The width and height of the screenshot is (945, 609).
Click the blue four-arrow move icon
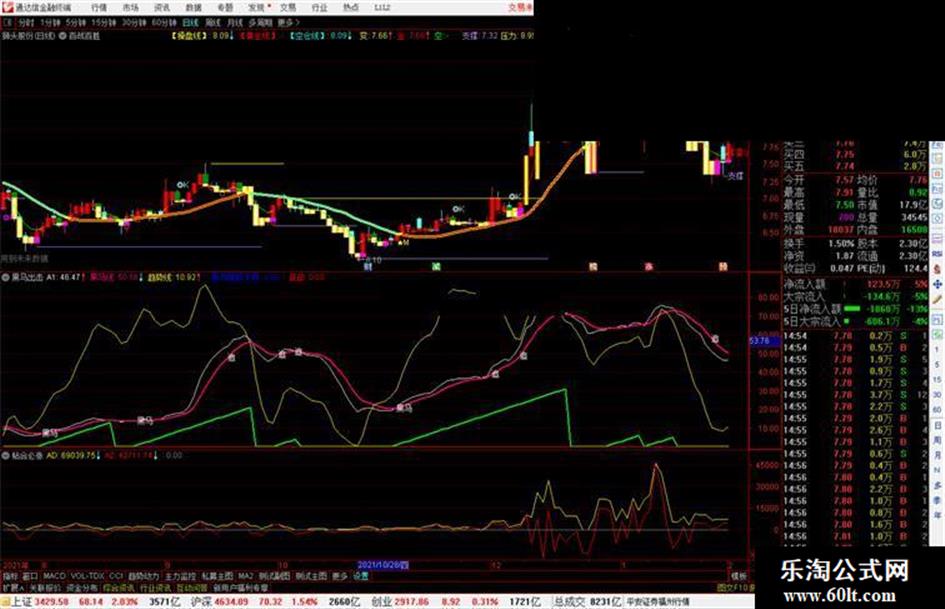click(937, 283)
